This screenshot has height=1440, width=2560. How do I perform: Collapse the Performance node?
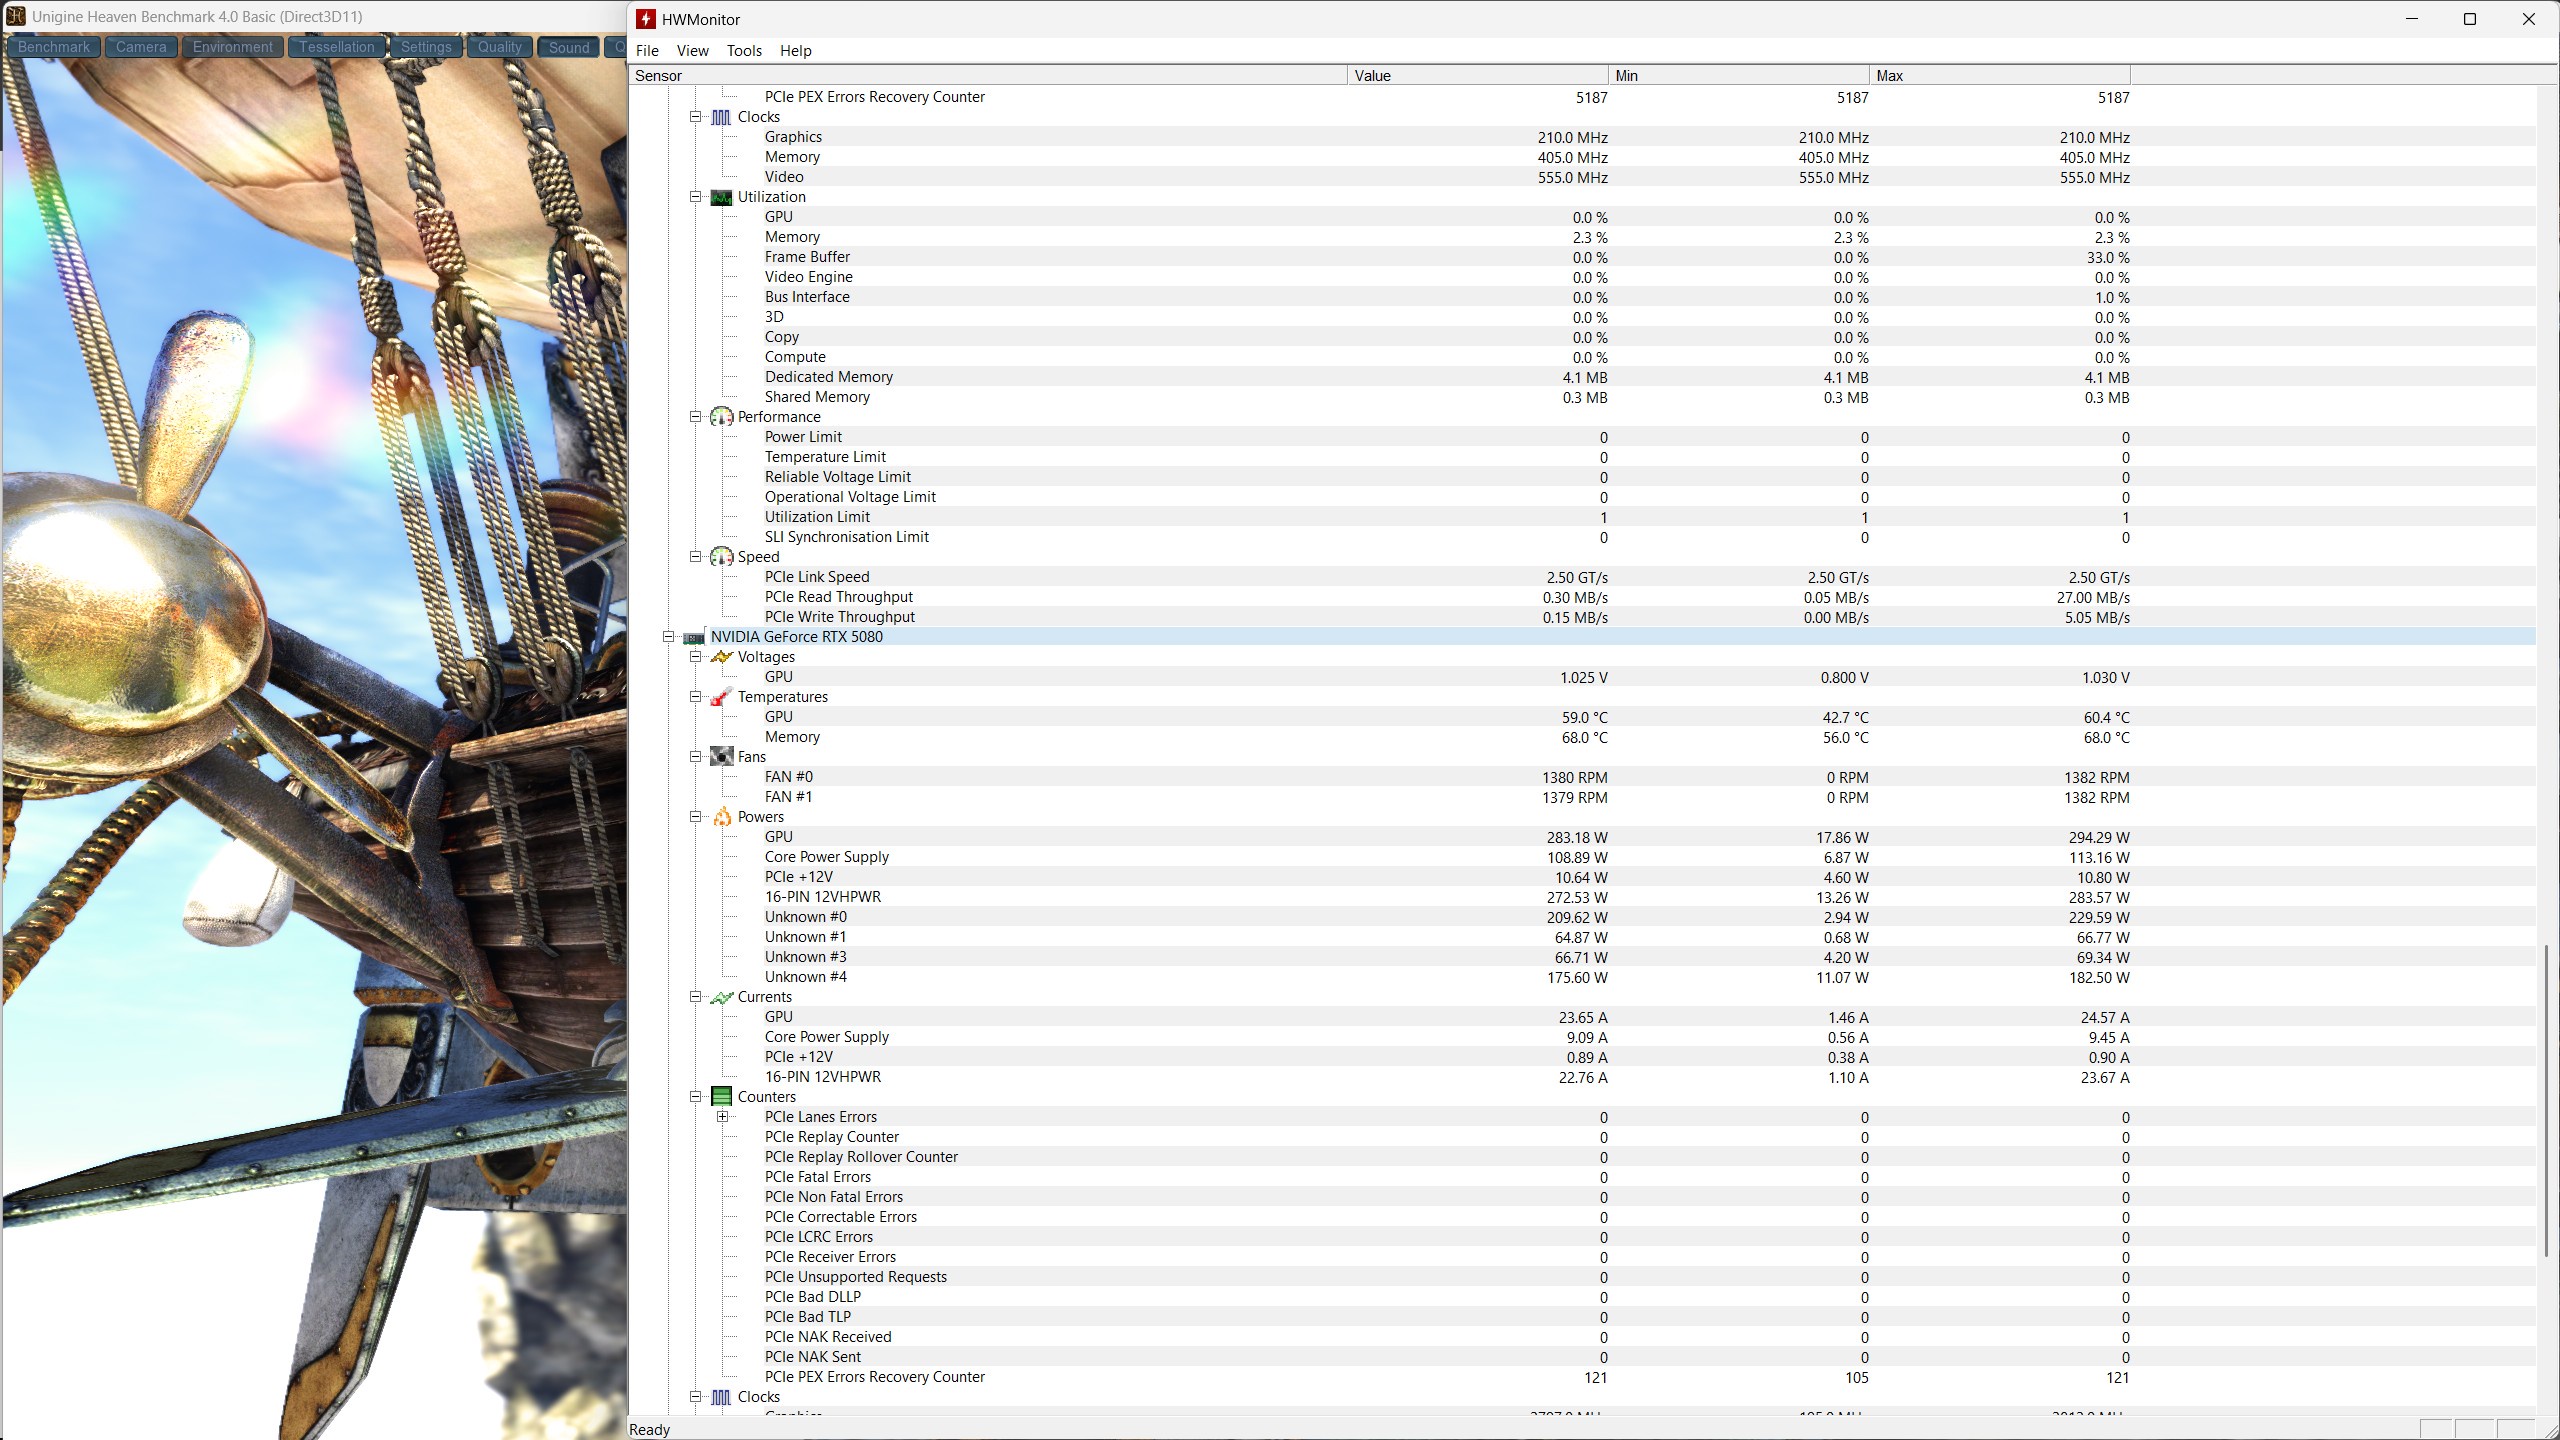pyautogui.click(x=696, y=417)
